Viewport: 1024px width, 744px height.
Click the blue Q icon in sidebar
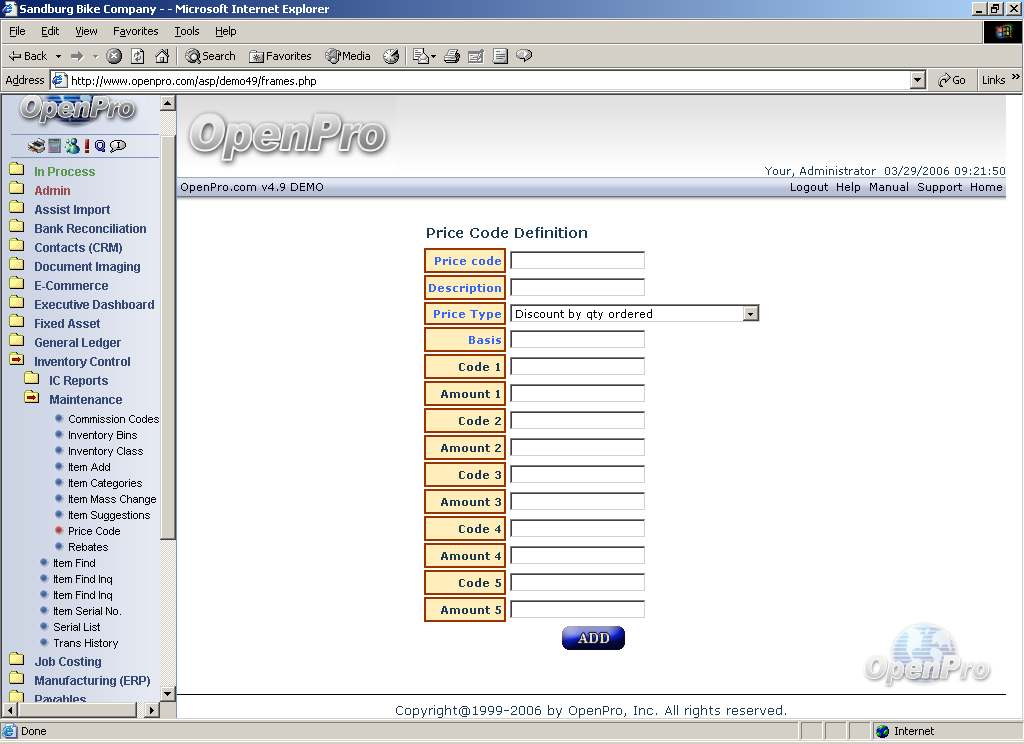[100, 146]
